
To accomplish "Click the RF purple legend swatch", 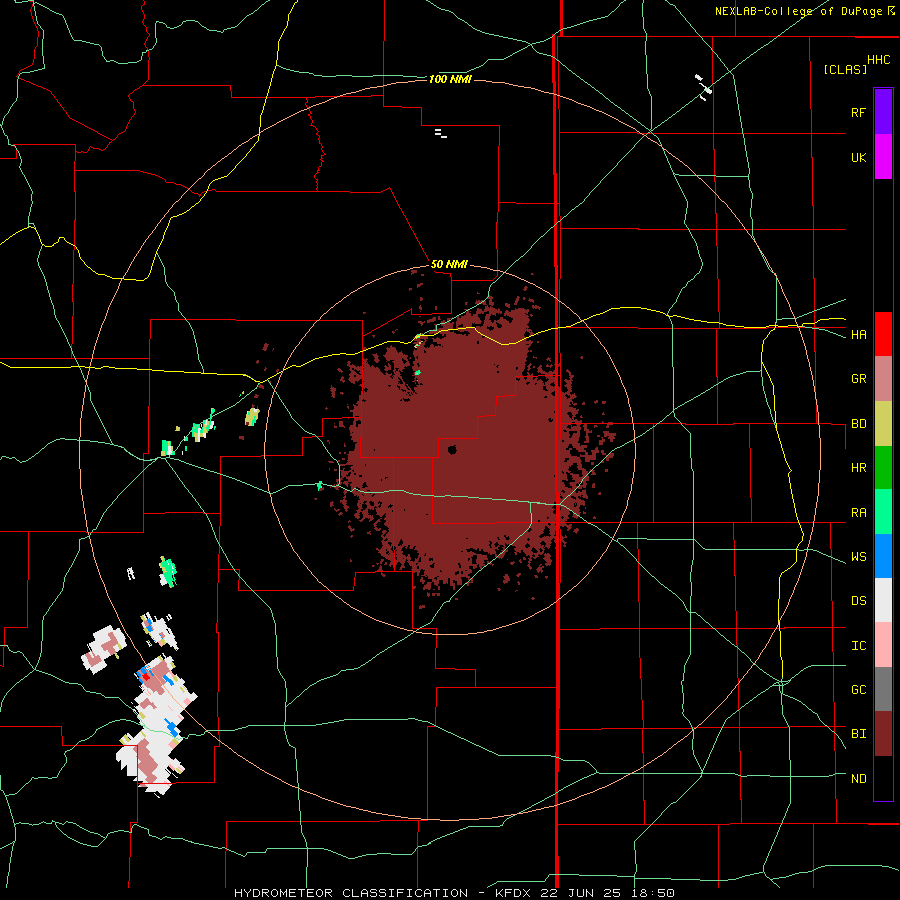I will 883,111.
